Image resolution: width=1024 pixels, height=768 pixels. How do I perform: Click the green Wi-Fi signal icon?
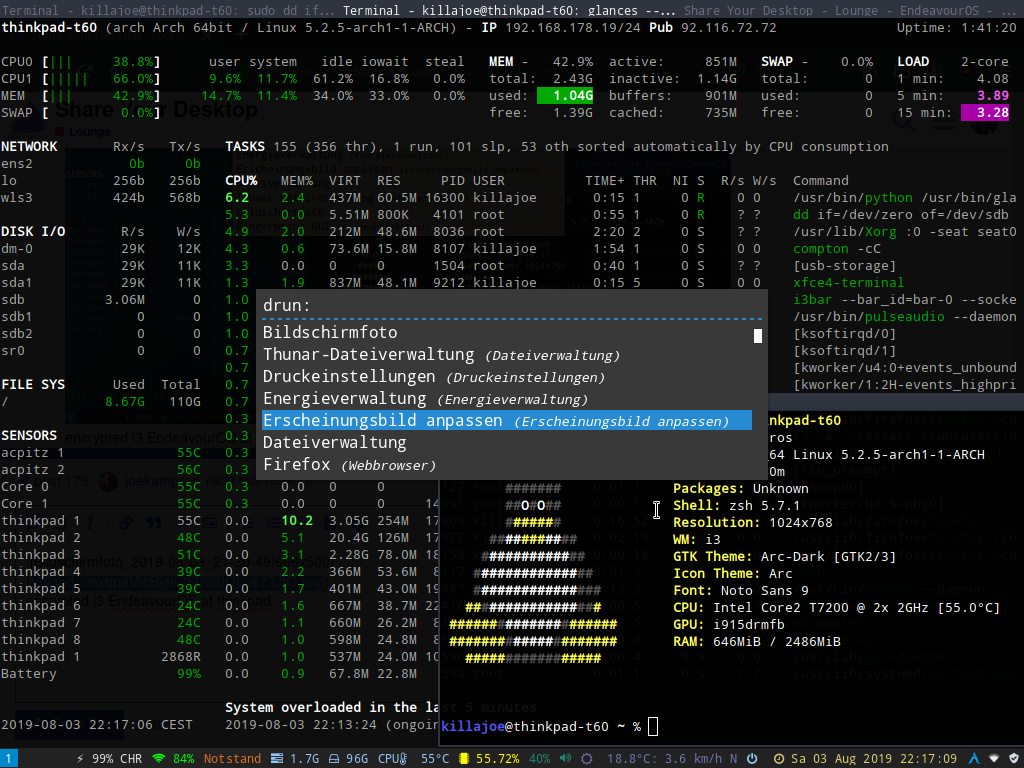(x=157, y=758)
